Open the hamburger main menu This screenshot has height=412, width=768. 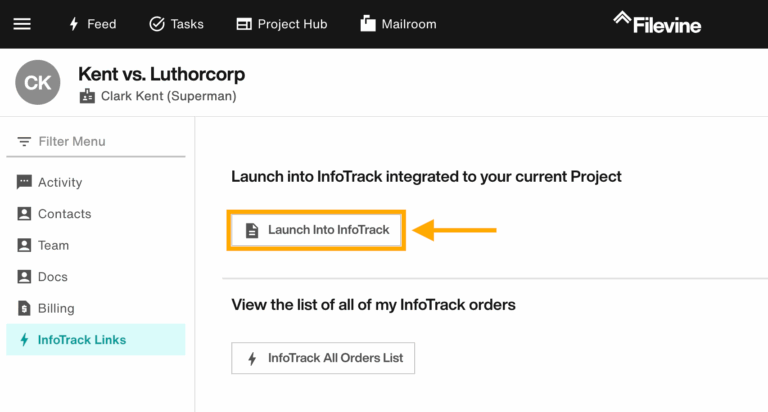[x=22, y=24]
